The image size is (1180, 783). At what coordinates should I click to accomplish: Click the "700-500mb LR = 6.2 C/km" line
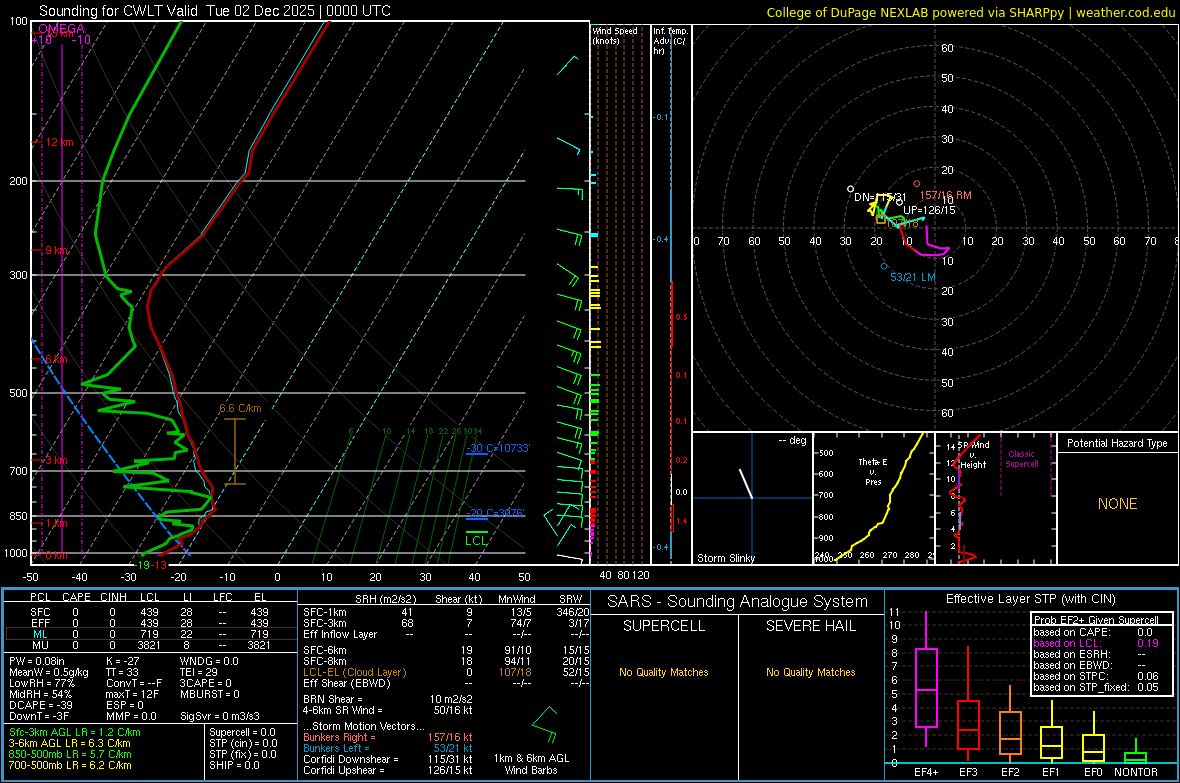coord(70,765)
